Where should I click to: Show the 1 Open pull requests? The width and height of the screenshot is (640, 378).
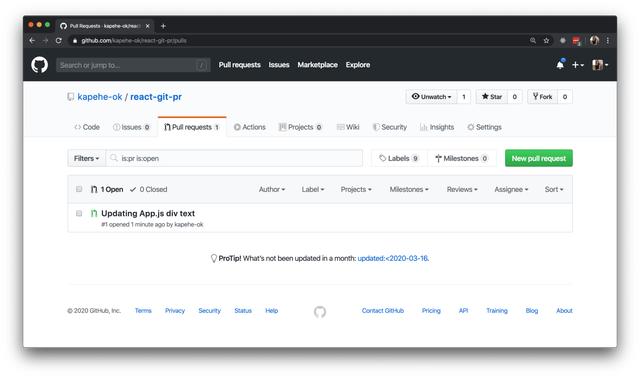coord(107,189)
